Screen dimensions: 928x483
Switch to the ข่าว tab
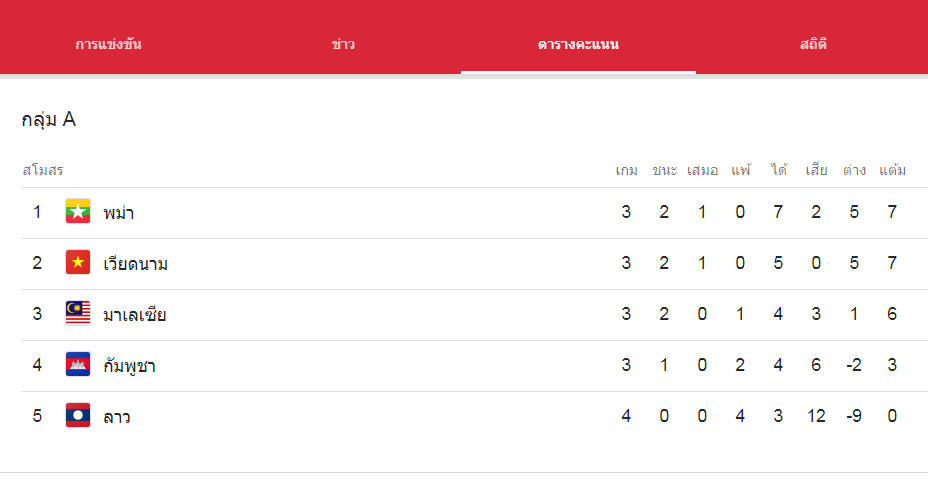click(343, 44)
